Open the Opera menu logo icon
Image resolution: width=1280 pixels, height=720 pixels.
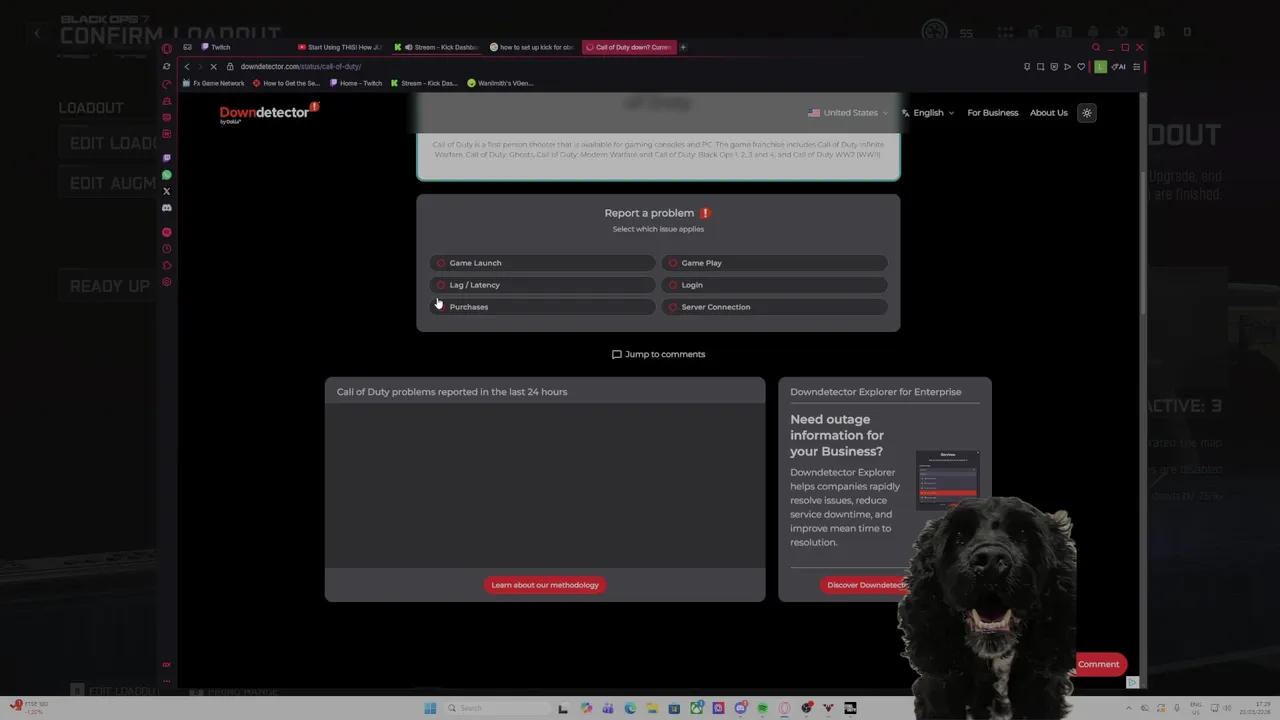click(167, 47)
